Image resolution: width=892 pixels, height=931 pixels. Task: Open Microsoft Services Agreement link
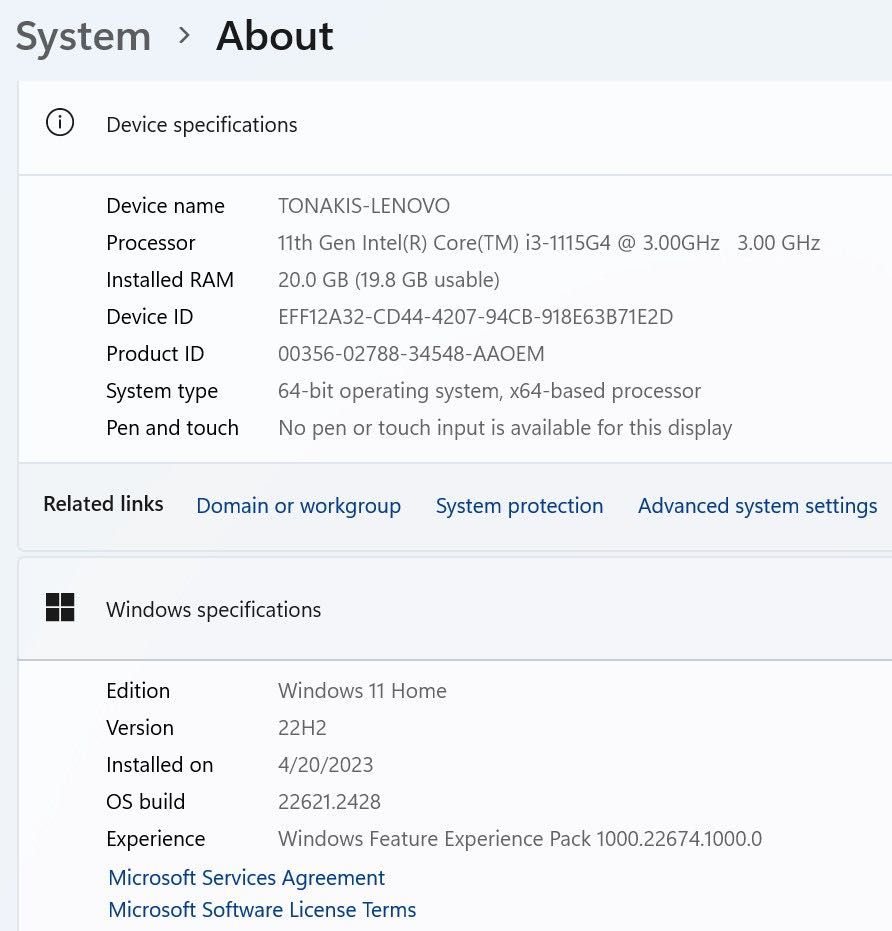pyautogui.click(x=246, y=878)
